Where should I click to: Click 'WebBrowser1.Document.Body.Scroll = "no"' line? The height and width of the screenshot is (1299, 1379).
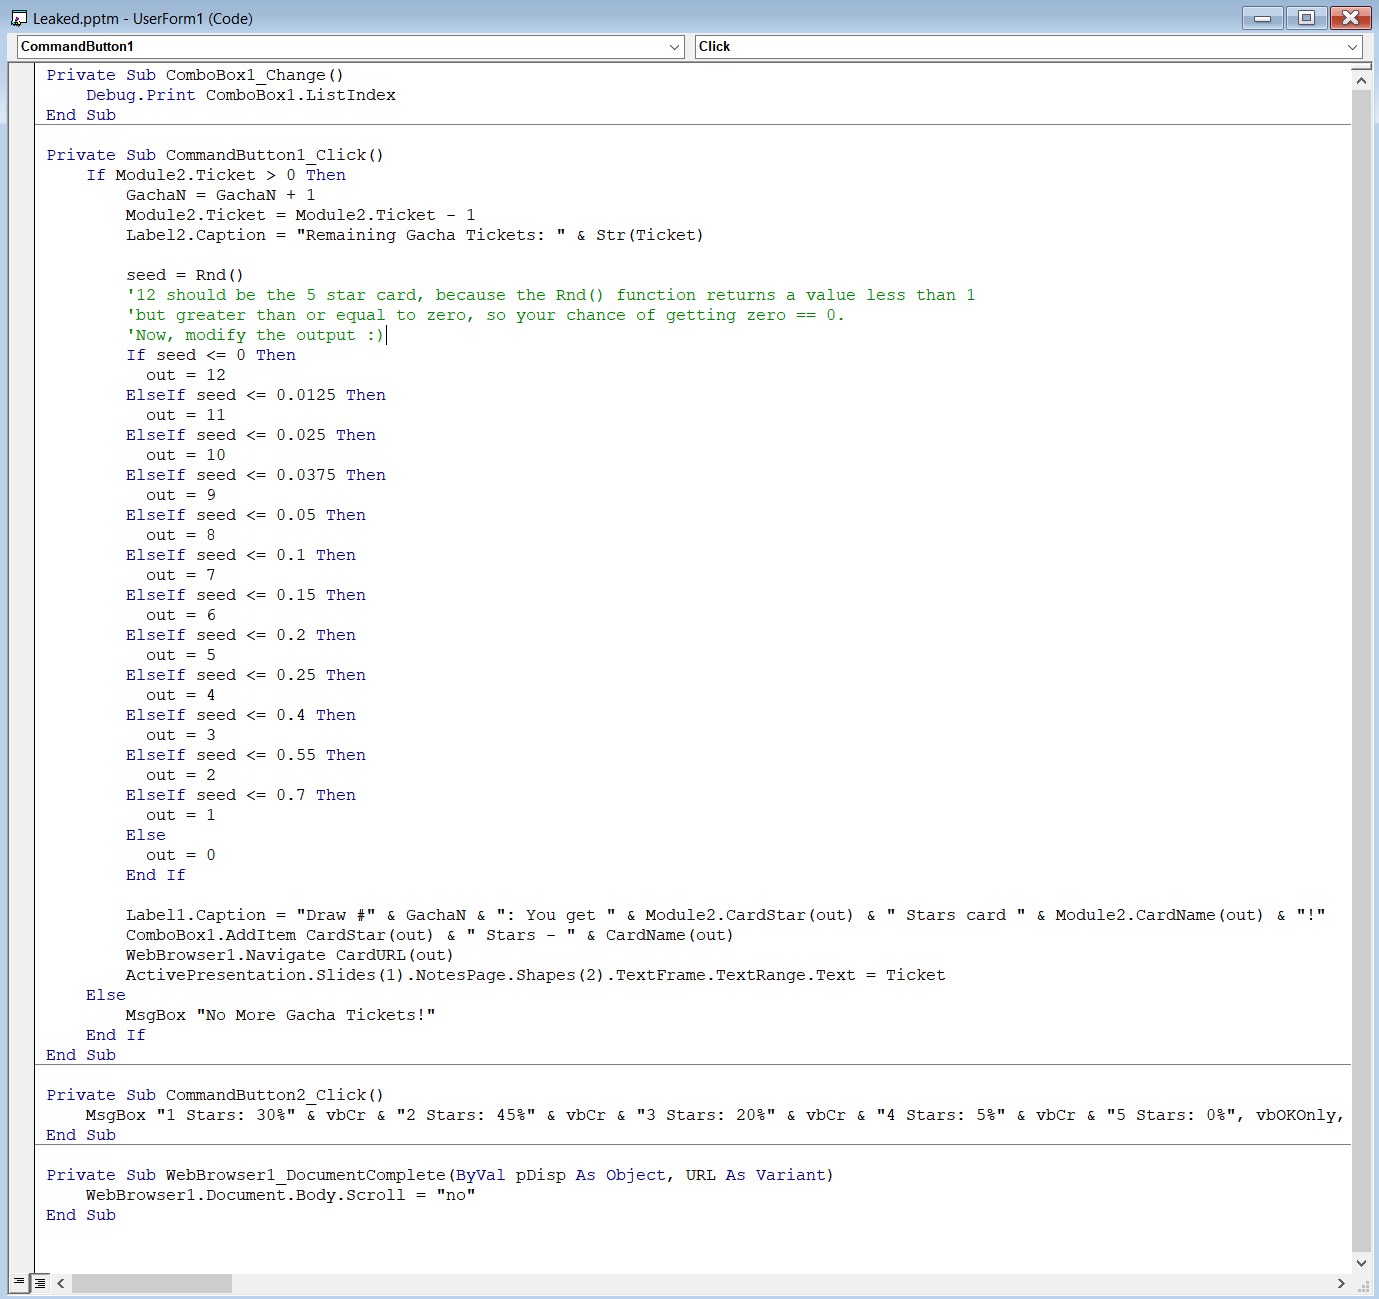pyautogui.click(x=281, y=1195)
